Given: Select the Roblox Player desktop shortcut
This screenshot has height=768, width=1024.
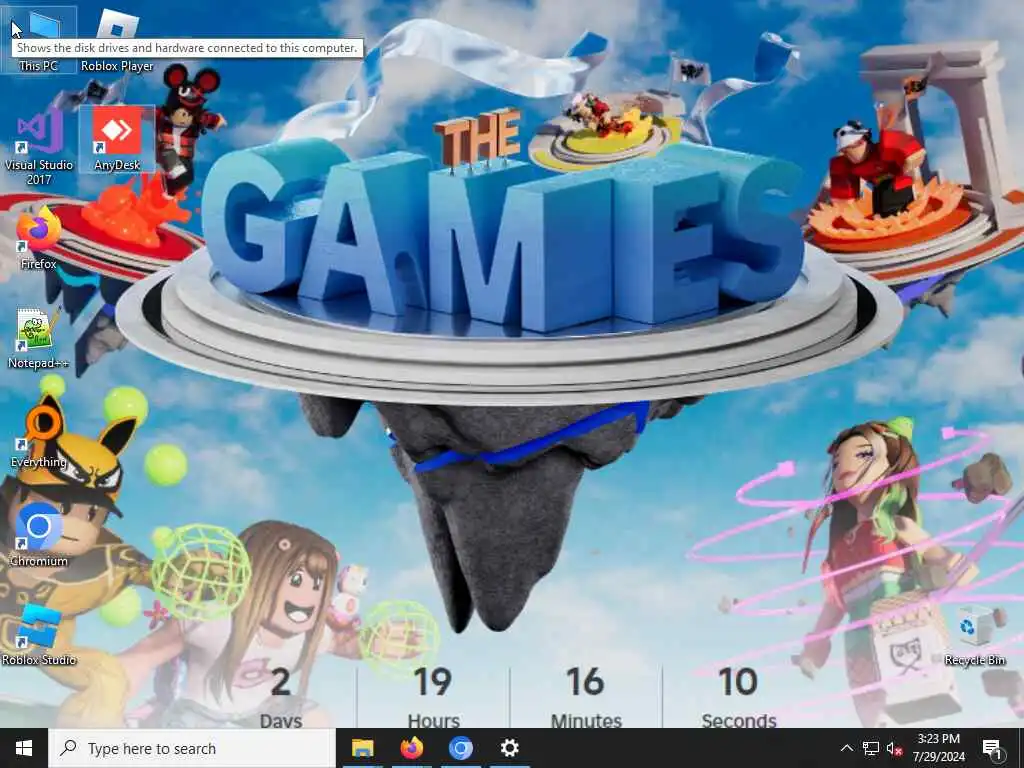Looking at the screenshot, I should click(117, 40).
